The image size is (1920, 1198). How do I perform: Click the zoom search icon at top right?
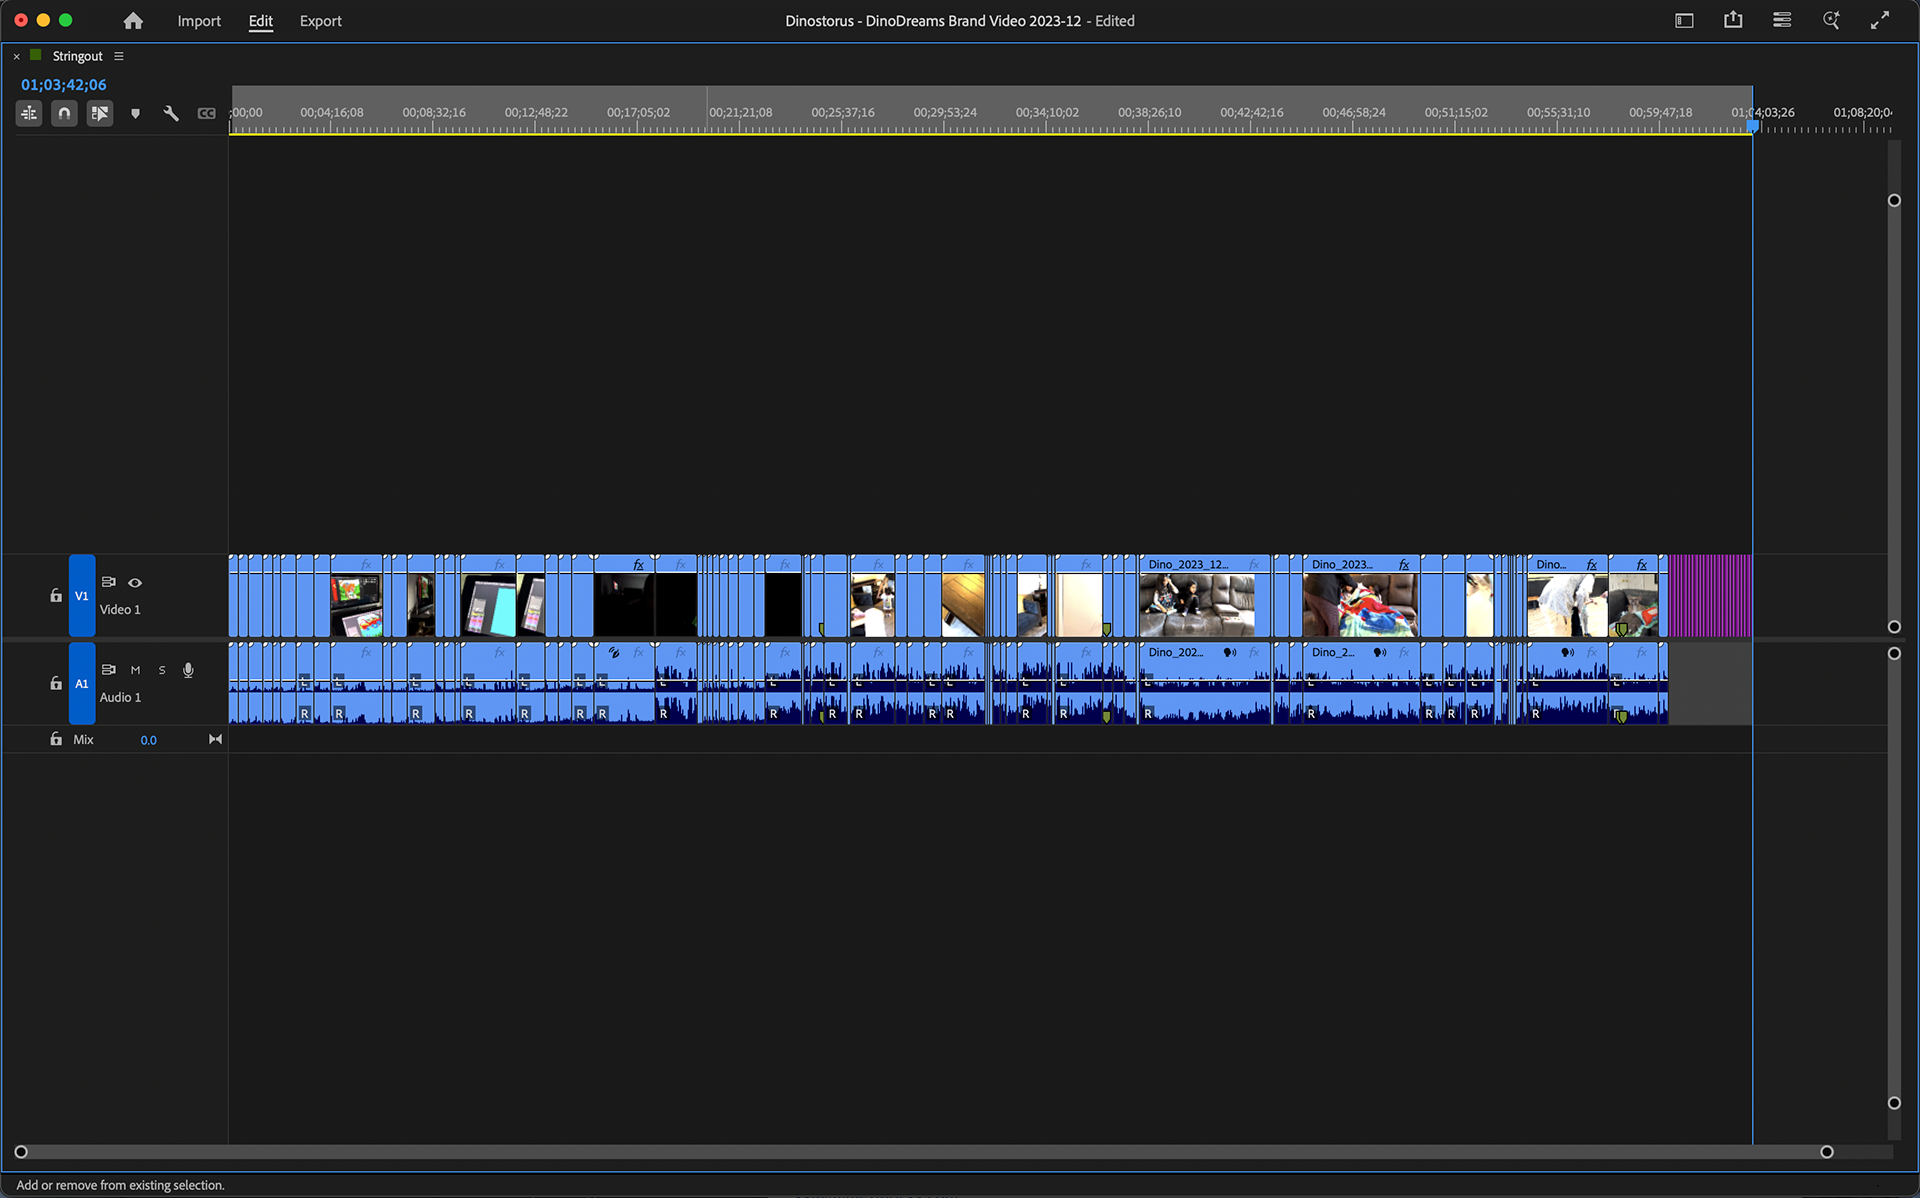[1831, 20]
